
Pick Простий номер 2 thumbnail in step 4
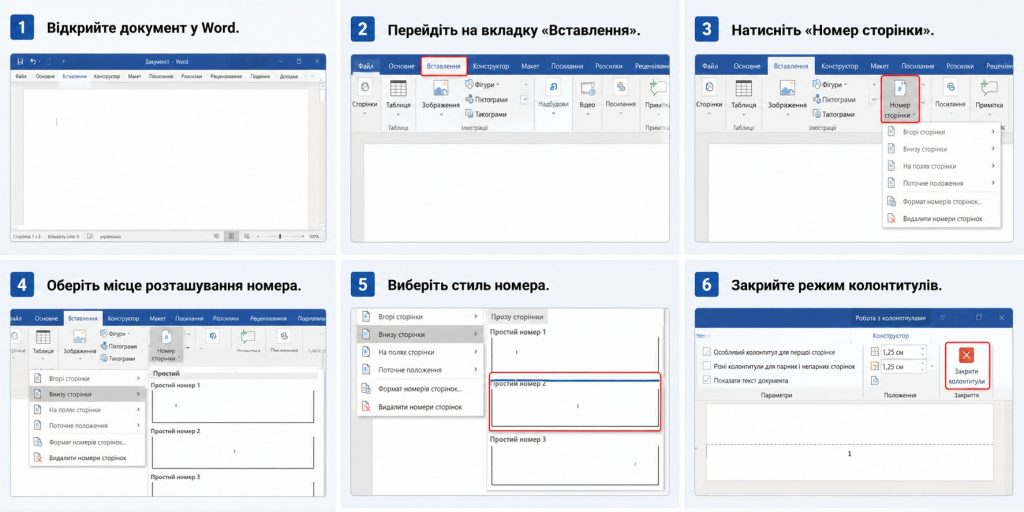233,452
